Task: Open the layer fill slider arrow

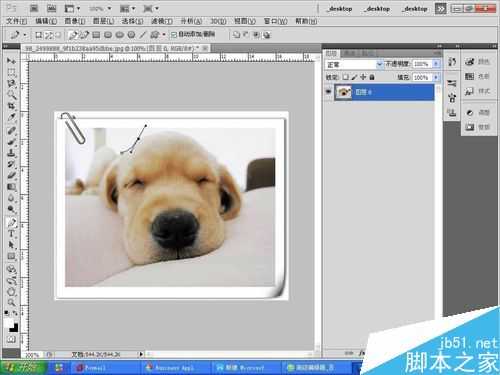Action: 436,77
